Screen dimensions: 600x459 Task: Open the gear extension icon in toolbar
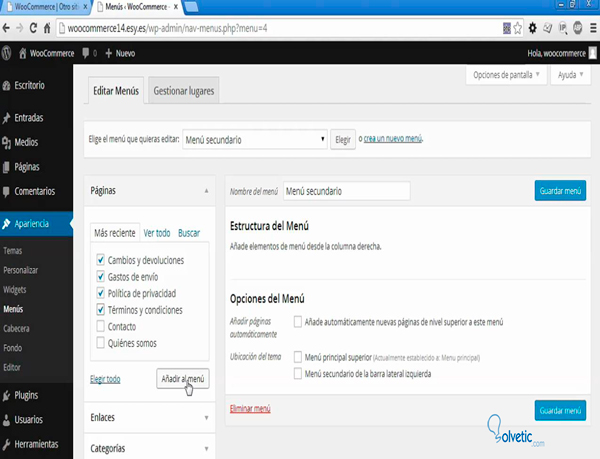point(532,28)
